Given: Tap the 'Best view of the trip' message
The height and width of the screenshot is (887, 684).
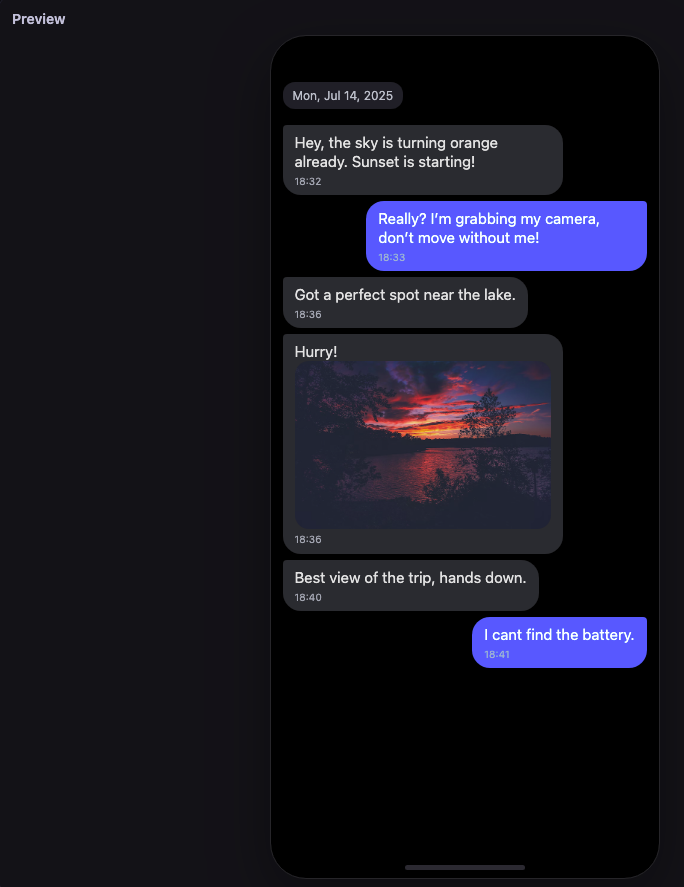Looking at the screenshot, I should tap(411, 585).
